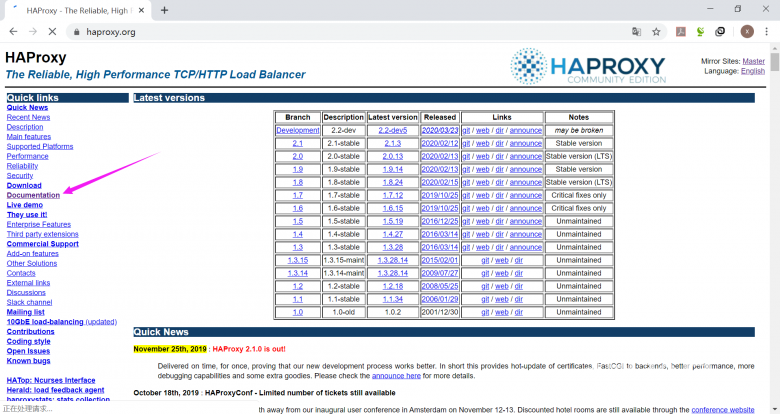The height and width of the screenshot is (414, 780).
Task: Open a new browser tab
Action: 165,10
